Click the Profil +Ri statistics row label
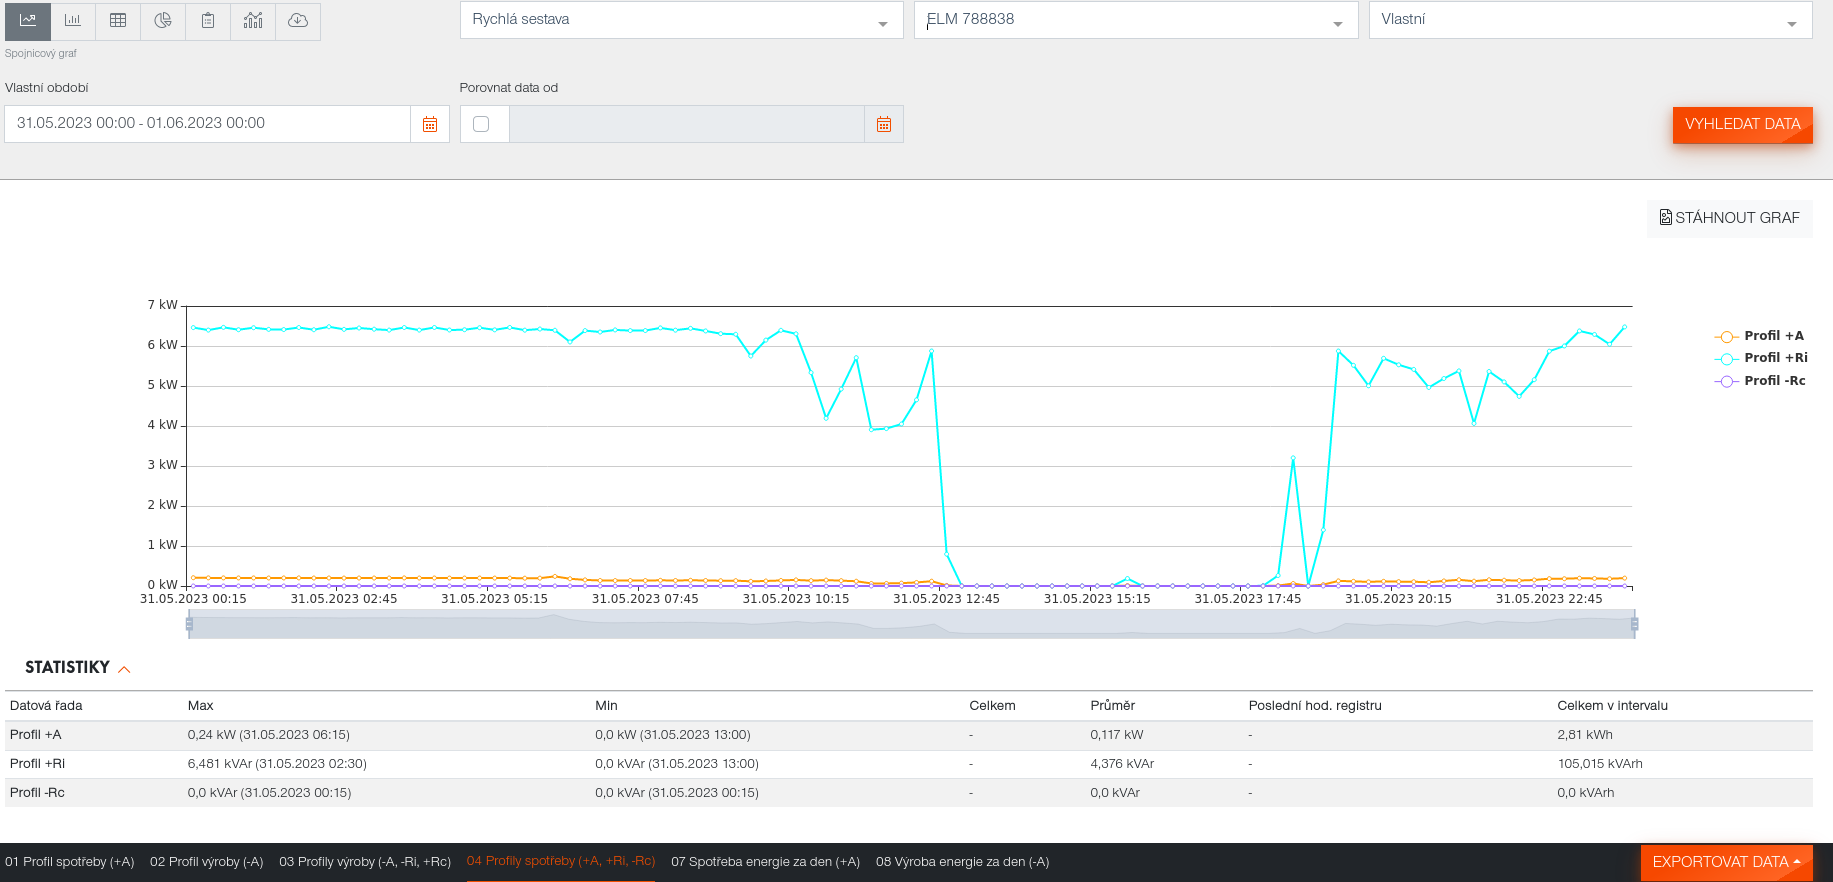 pos(38,764)
